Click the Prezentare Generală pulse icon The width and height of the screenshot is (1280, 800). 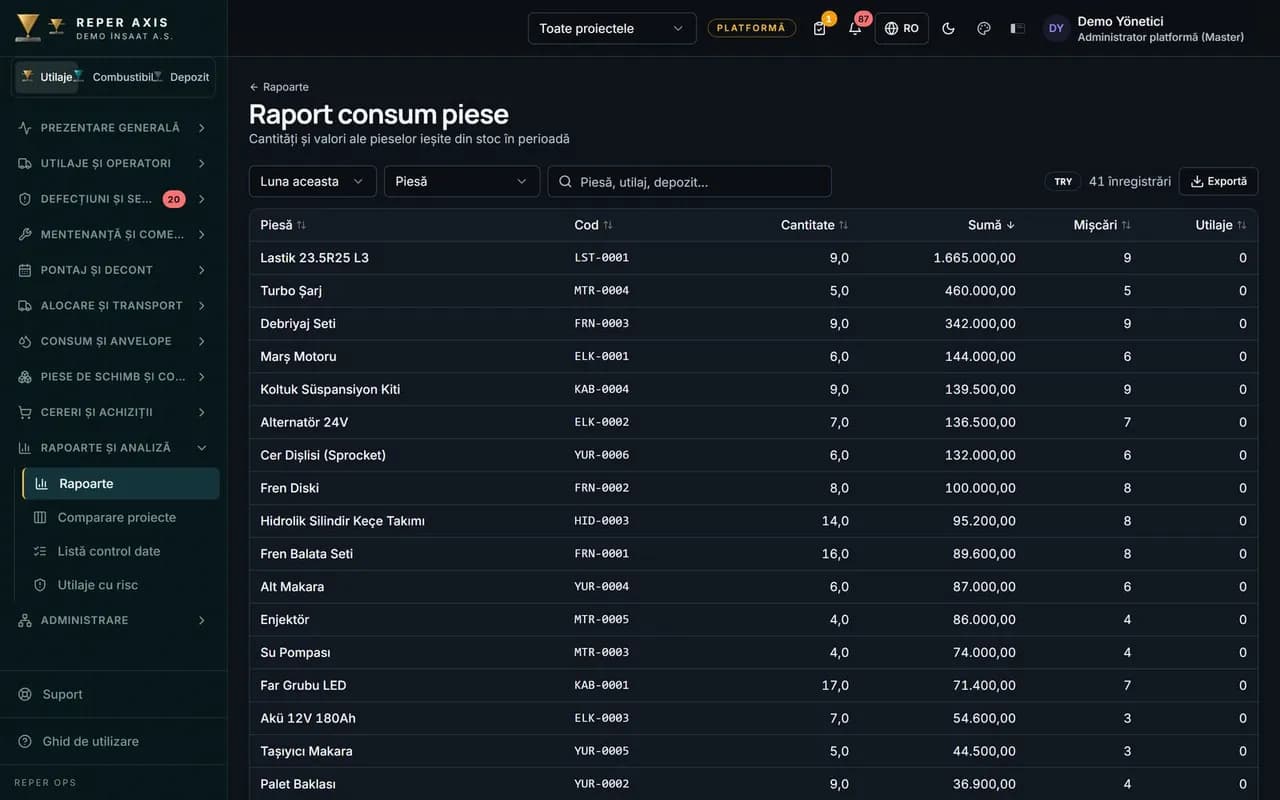25,128
